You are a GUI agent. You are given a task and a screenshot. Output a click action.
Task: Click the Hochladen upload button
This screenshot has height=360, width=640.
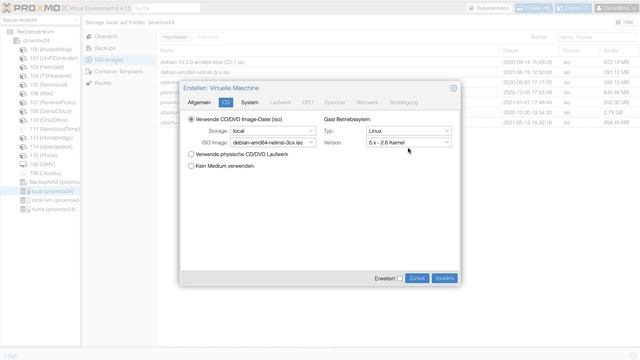pos(175,37)
